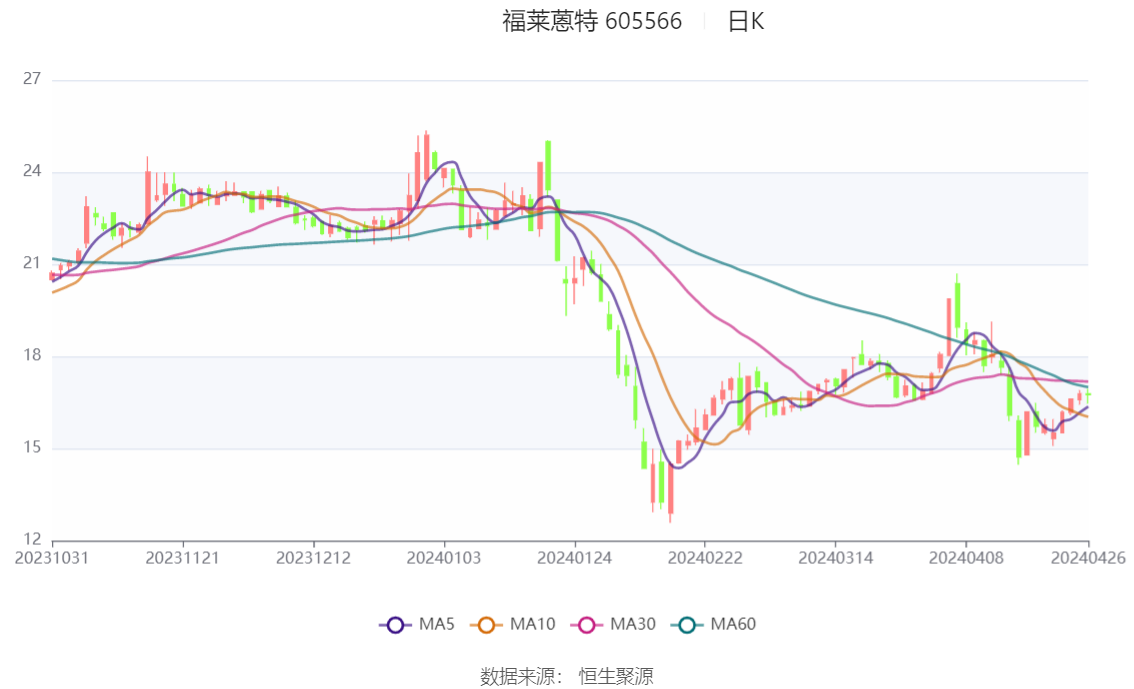Screen dimensions: 1134x689
Task: Click y-axis value 27
Action: click(32, 79)
